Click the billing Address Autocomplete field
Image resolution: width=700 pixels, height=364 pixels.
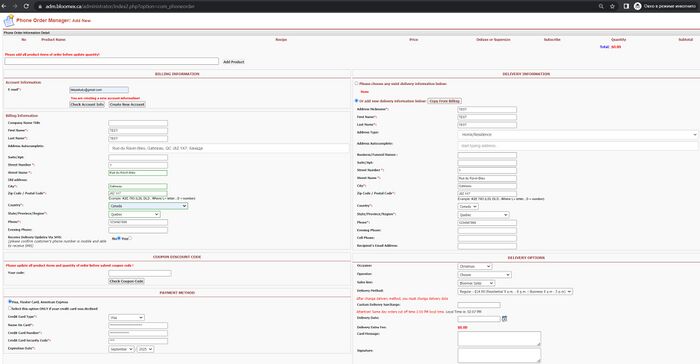click(x=229, y=148)
